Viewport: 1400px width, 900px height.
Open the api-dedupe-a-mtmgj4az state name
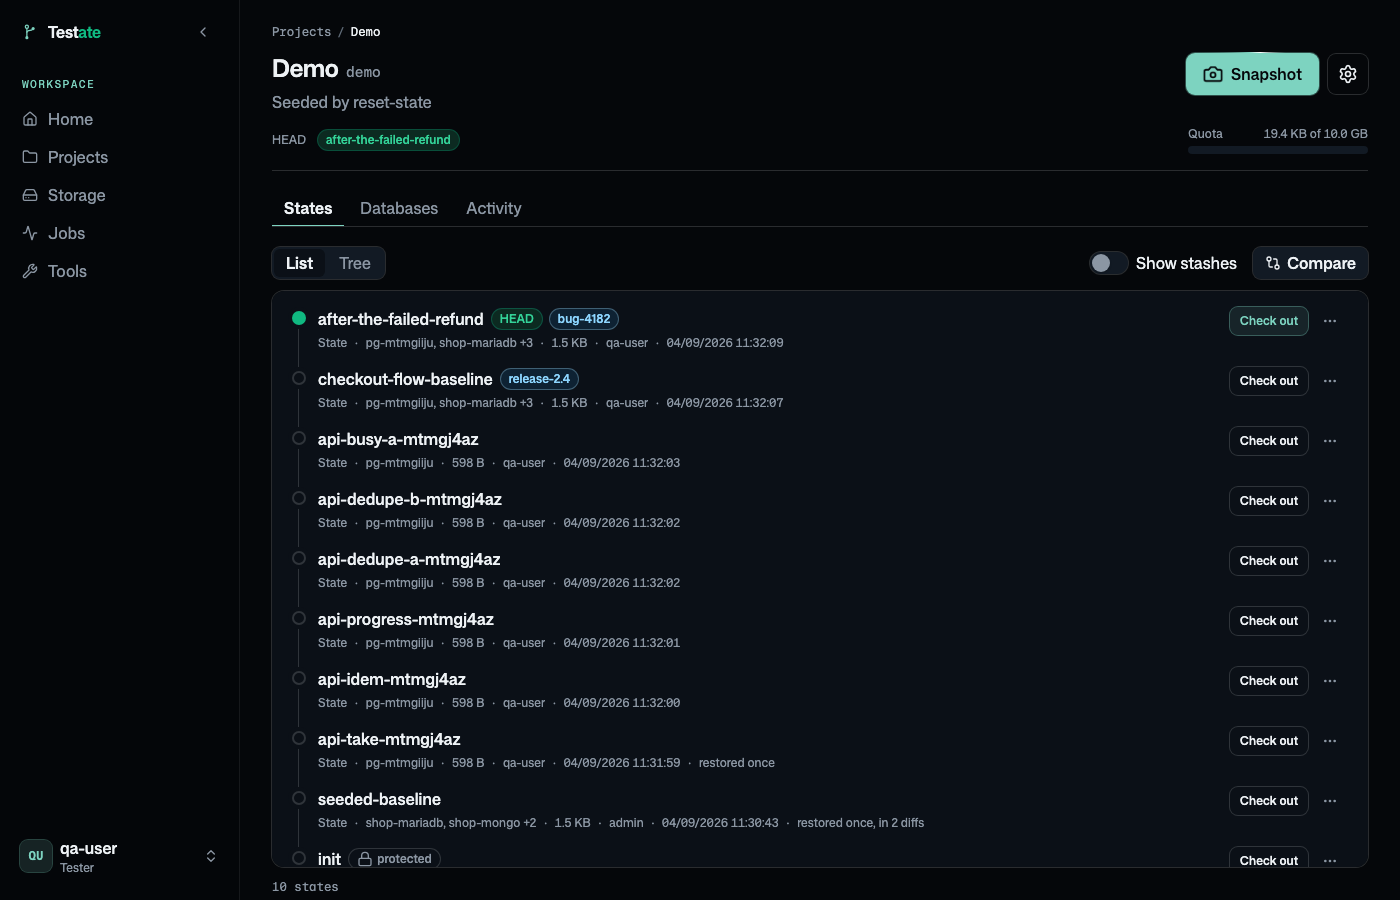click(x=409, y=559)
